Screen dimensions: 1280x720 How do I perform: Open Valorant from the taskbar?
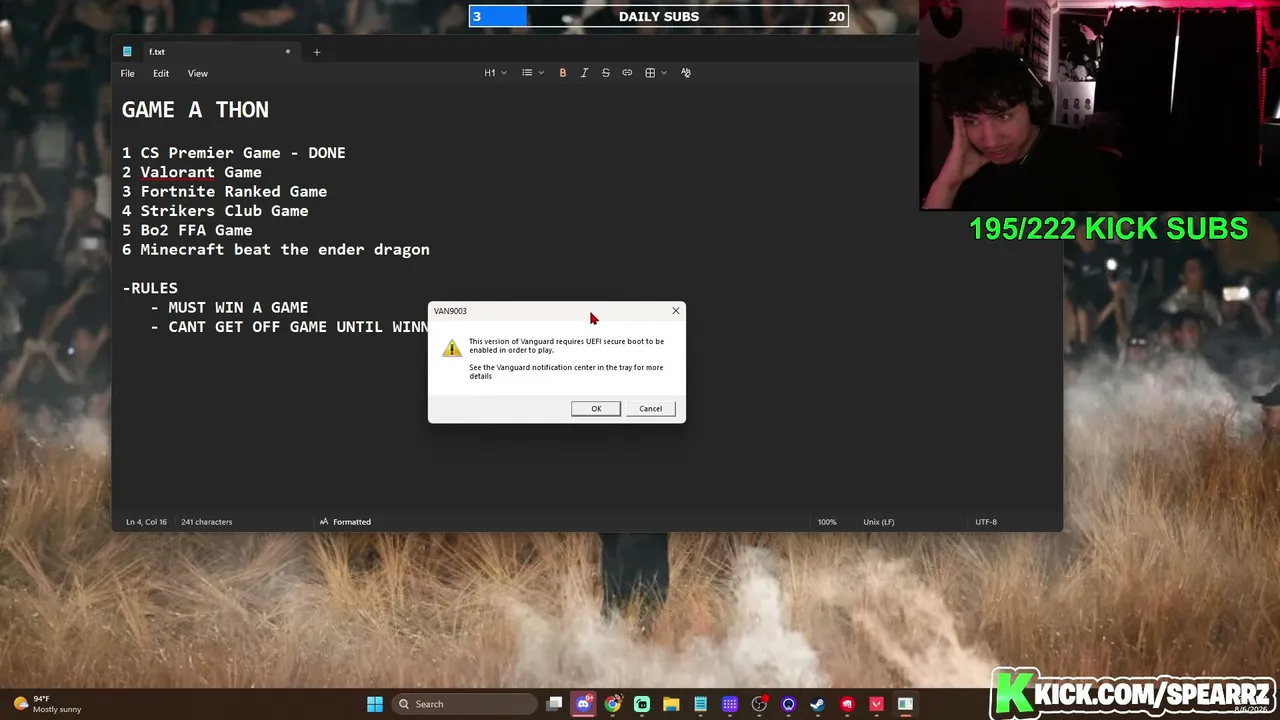pyautogui.click(x=876, y=704)
